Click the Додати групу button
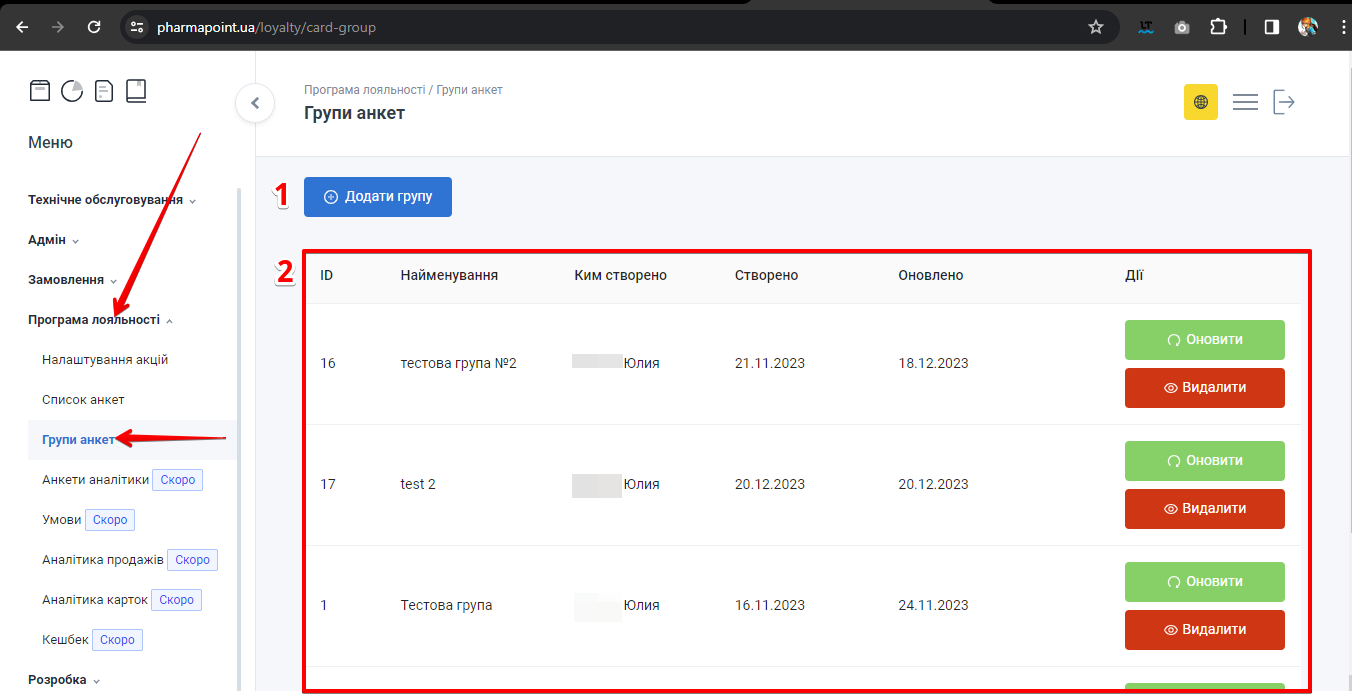 [378, 197]
